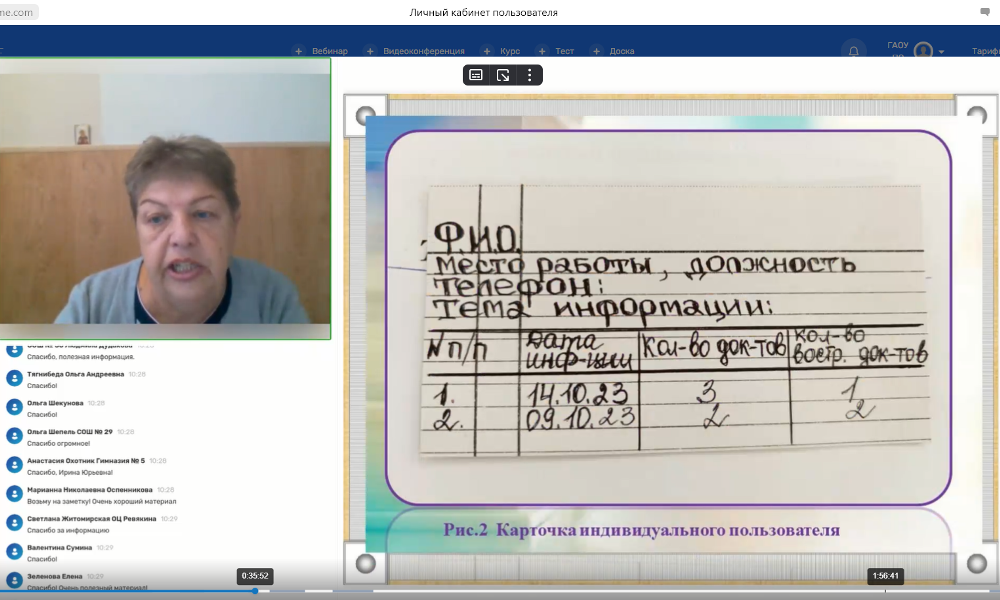Create a new Видеоконференция

point(415,51)
